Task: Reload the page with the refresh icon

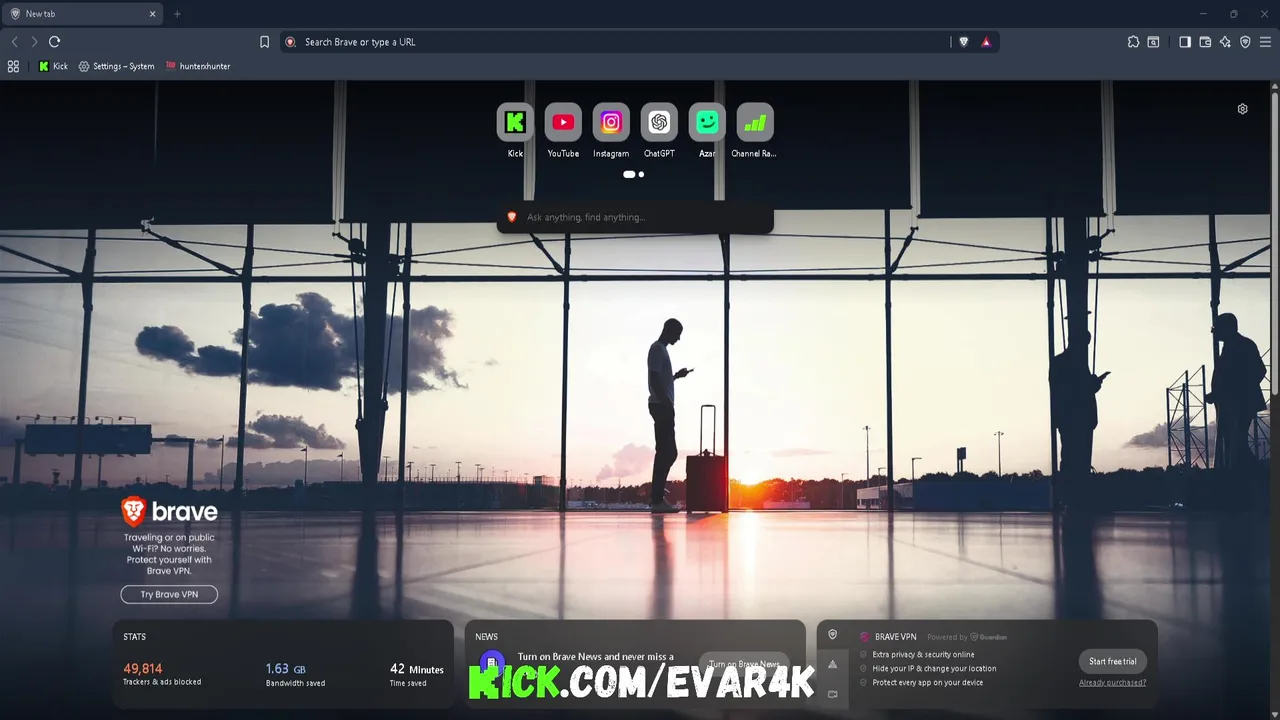Action: [55, 42]
